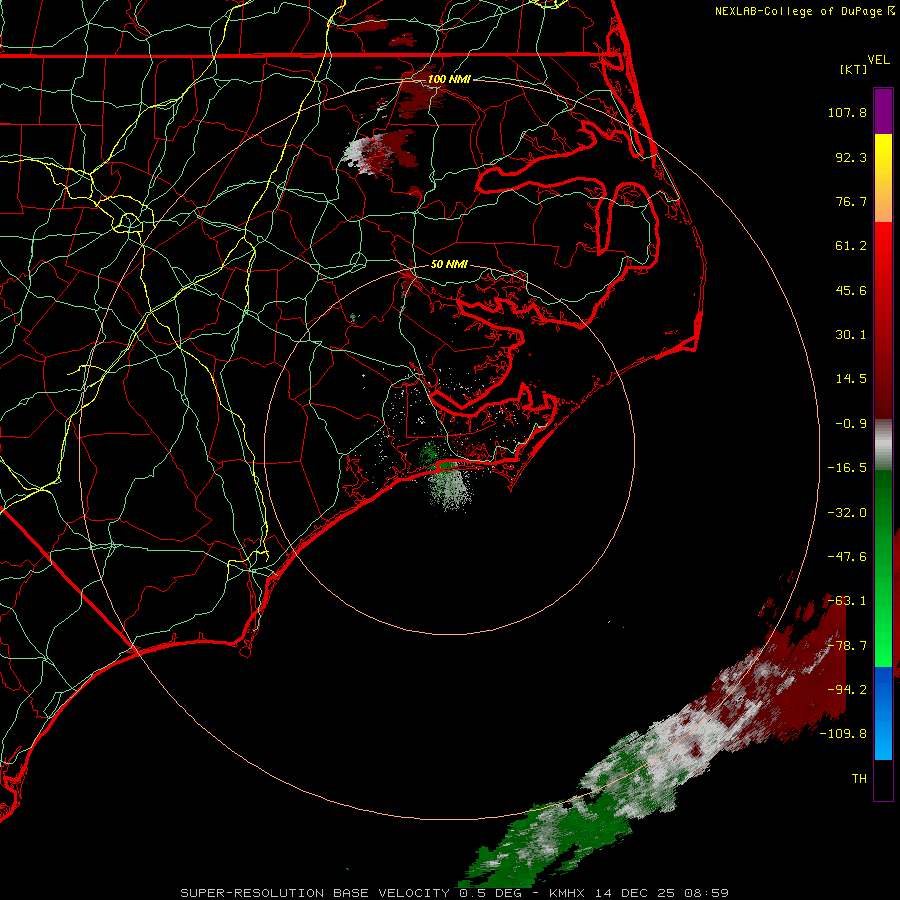Select the 76.7 scale value
Screen dimensions: 900x900
click(851, 201)
